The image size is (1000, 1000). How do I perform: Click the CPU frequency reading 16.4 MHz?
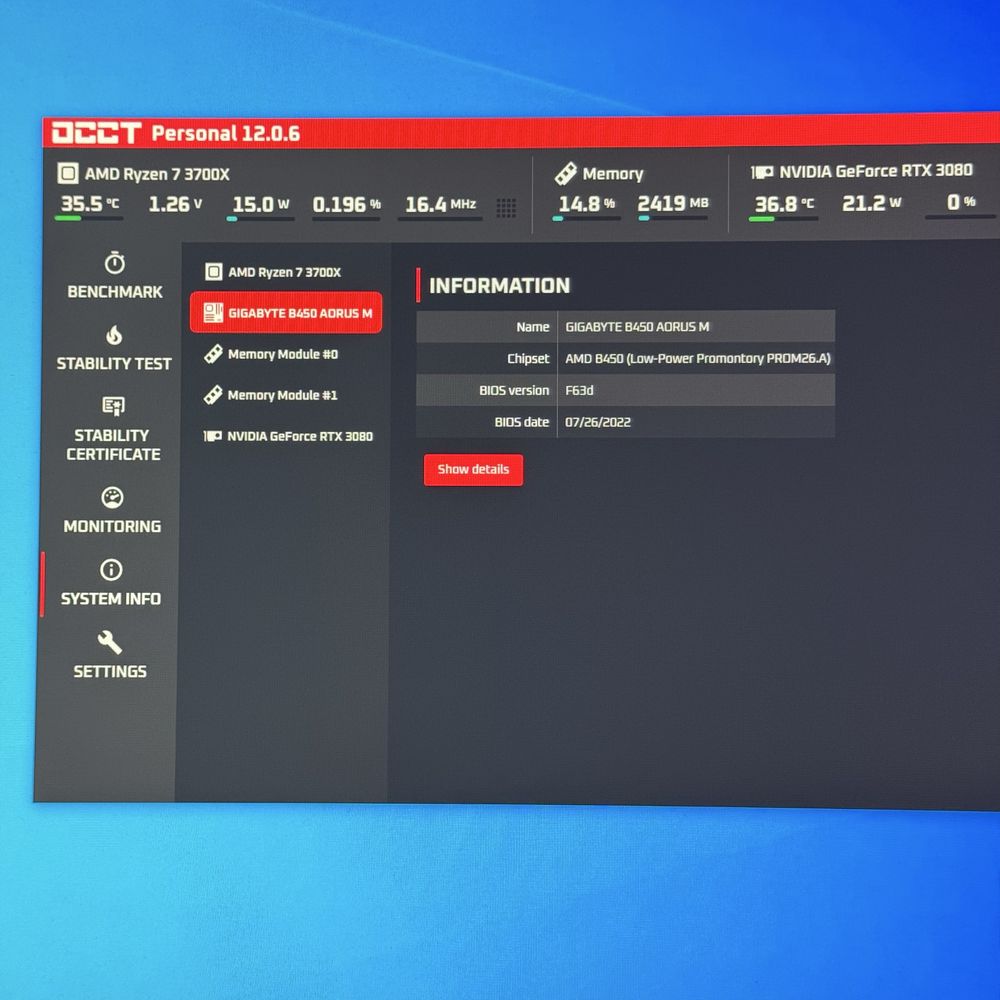pos(441,205)
